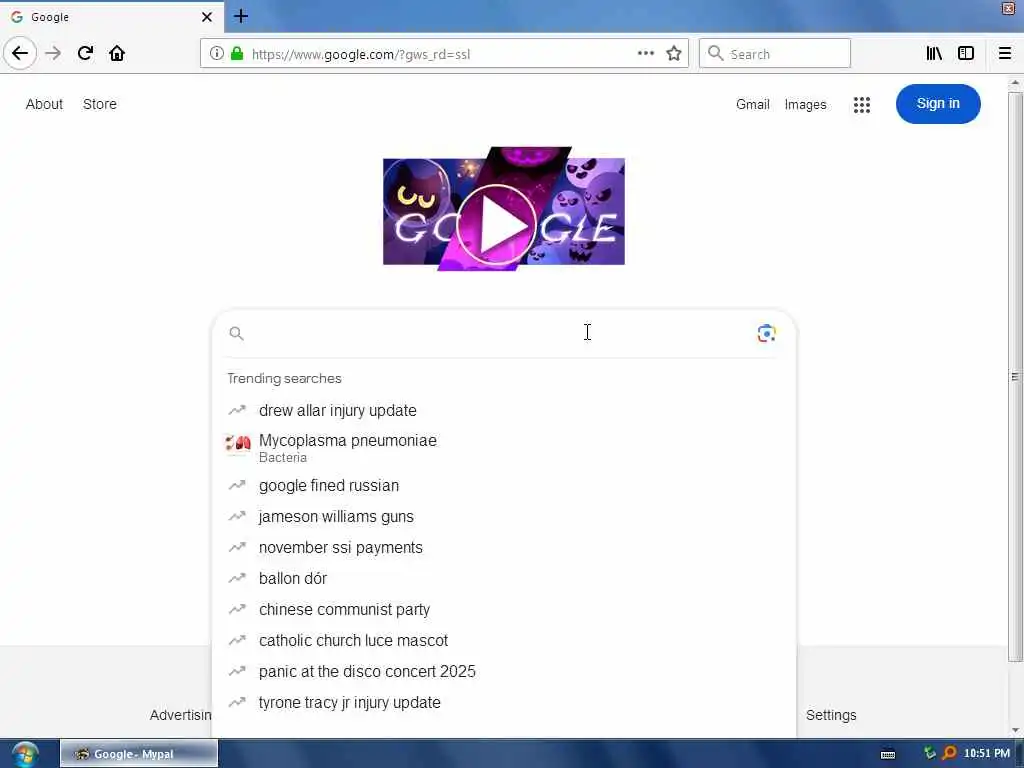Click the network status tray icon
The height and width of the screenshot is (768, 1024).
point(930,754)
